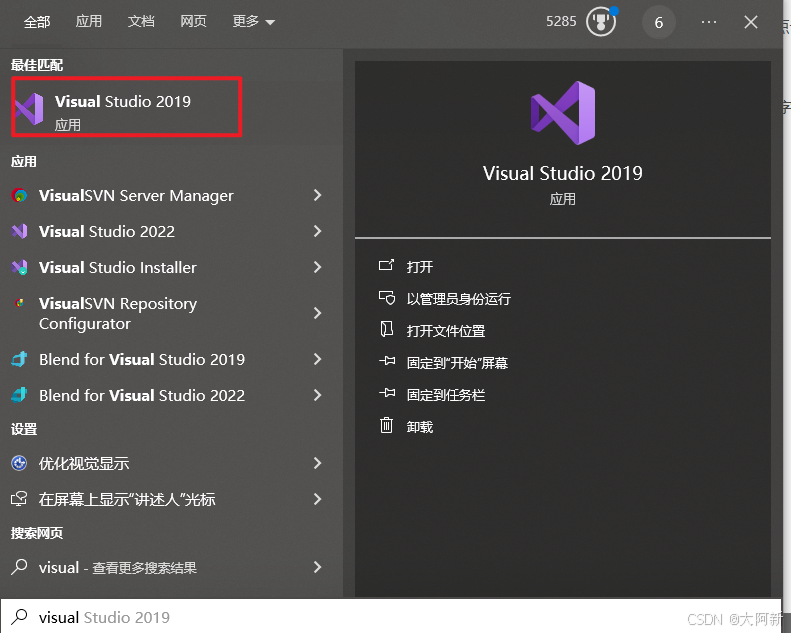Expand Visual Studio 2022 options arrow

pos(317,231)
